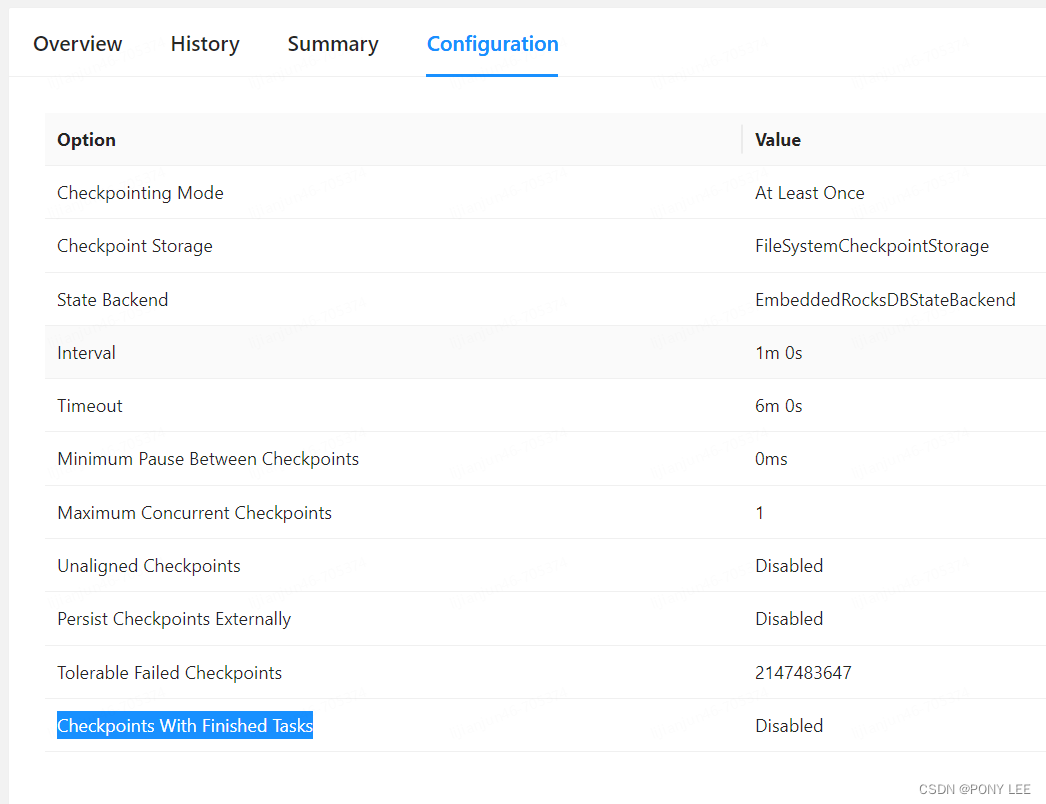The image size is (1046, 804).
Task: Select the Checkpointing Mode option label
Action: [x=140, y=193]
